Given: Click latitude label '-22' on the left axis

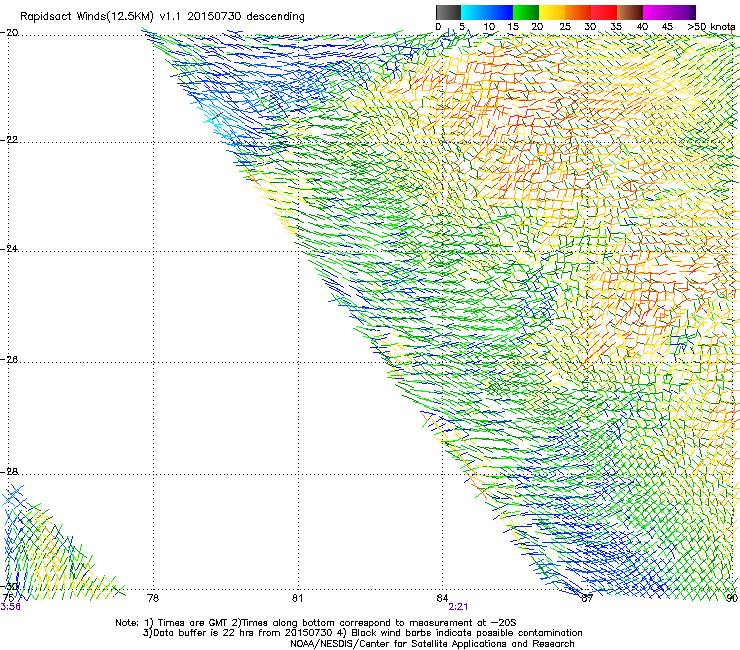Looking at the screenshot, I should click(9, 140).
